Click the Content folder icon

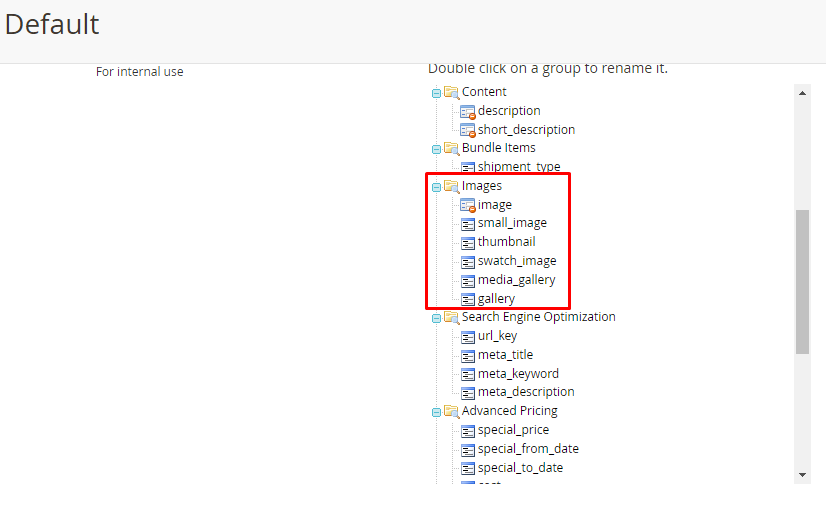click(451, 92)
